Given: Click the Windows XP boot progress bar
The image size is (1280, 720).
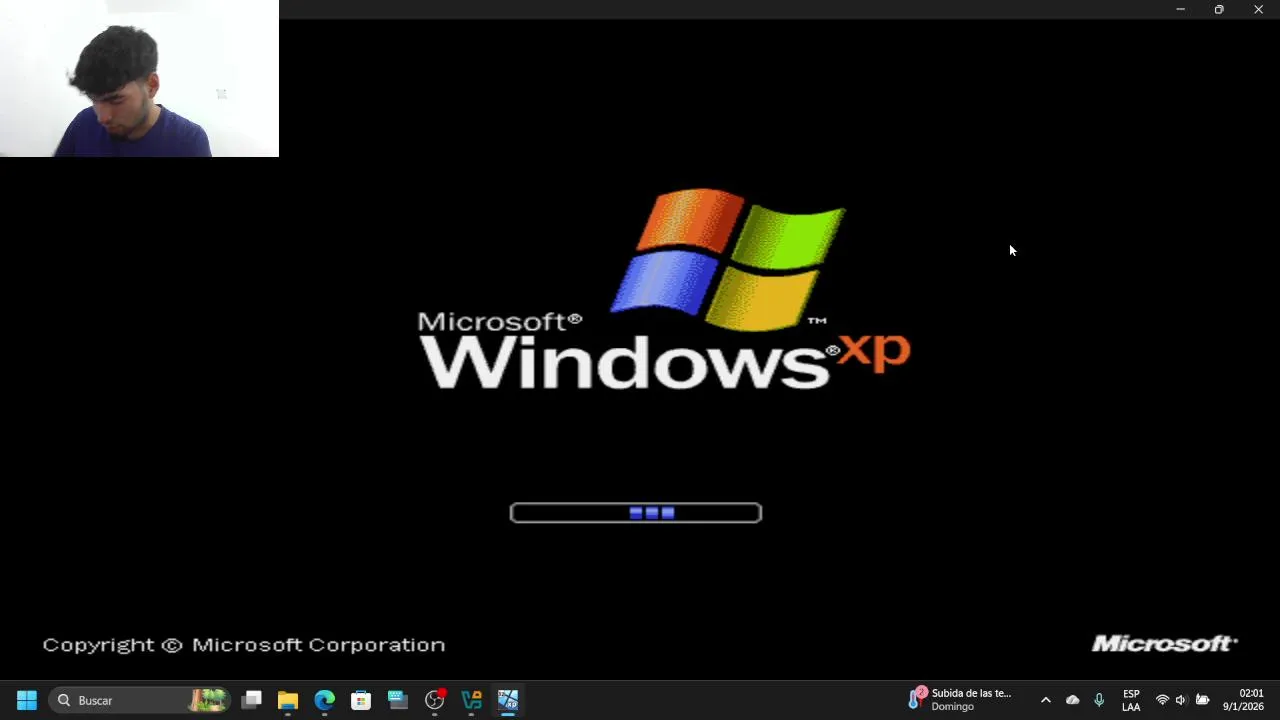Looking at the screenshot, I should pyautogui.click(x=636, y=513).
